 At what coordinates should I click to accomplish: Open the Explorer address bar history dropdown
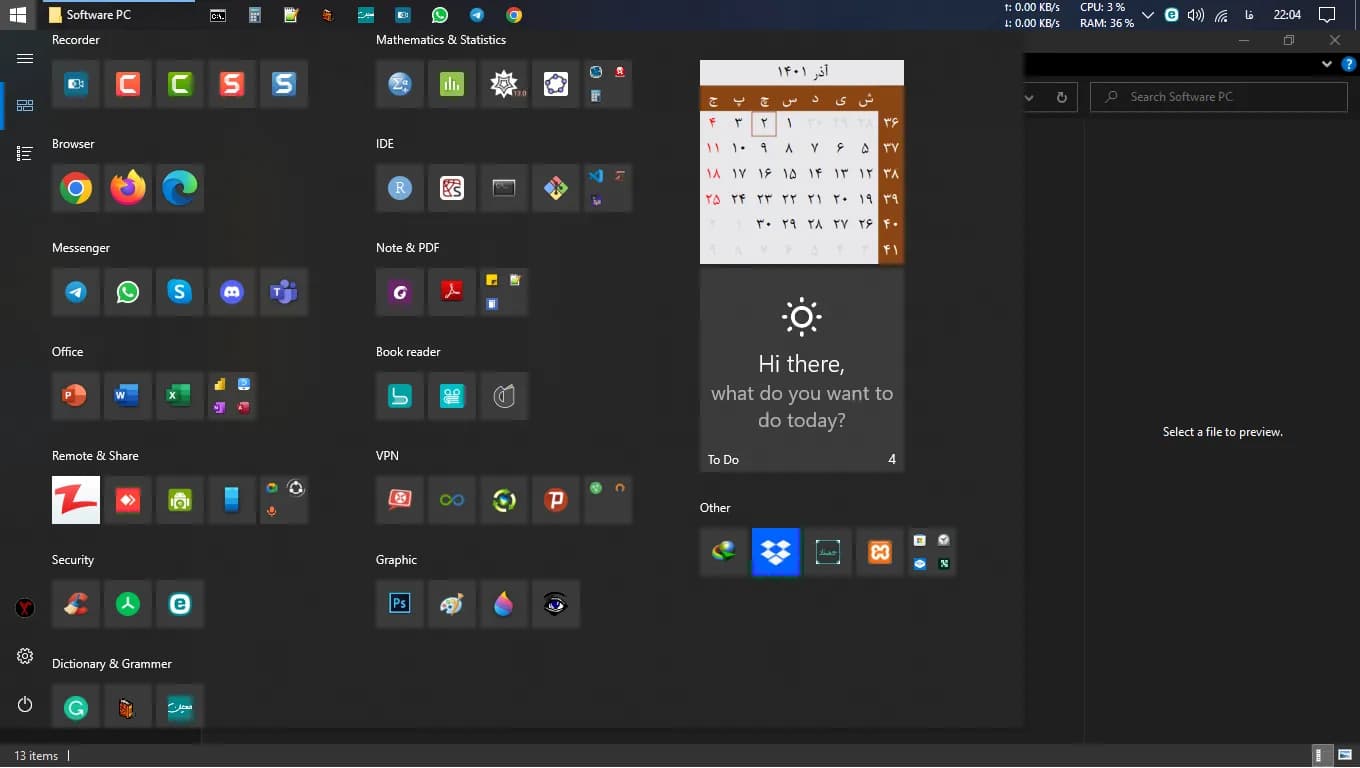point(1029,97)
